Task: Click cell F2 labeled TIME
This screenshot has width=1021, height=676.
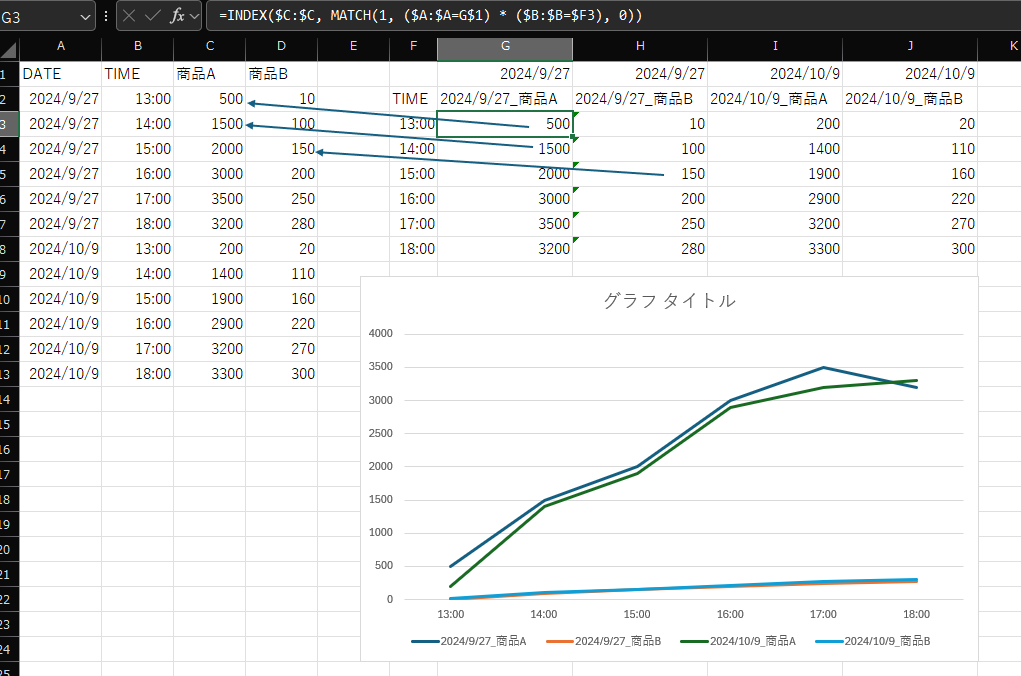Action: [413, 99]
